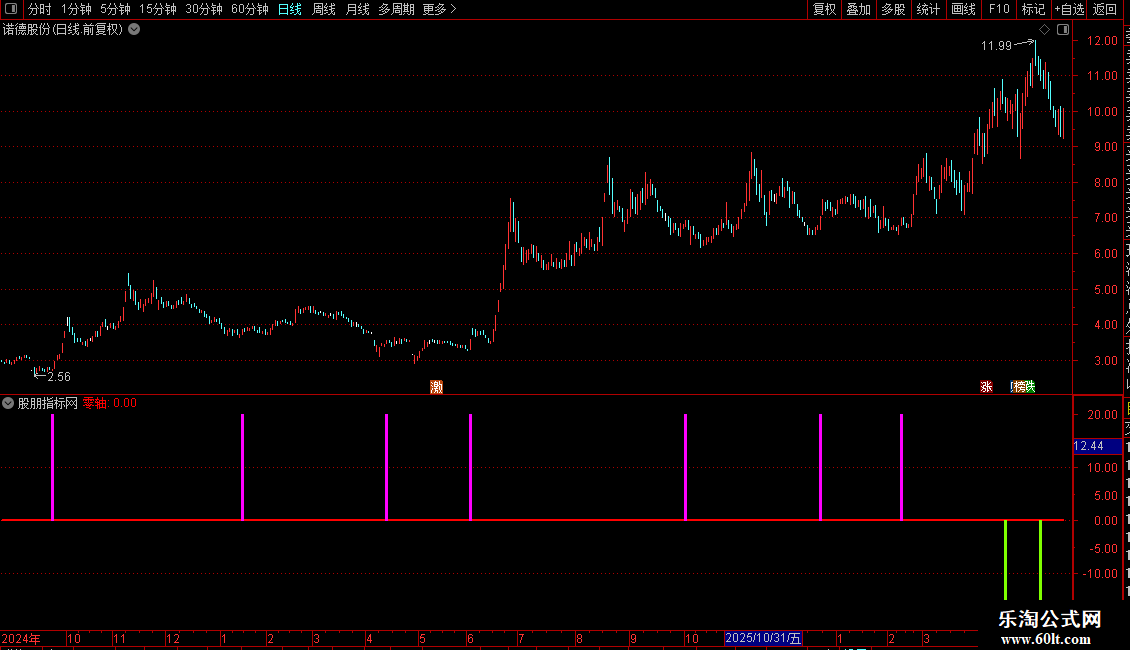
Task: Switch to 分时 intraday view
Action: (40, 9)
